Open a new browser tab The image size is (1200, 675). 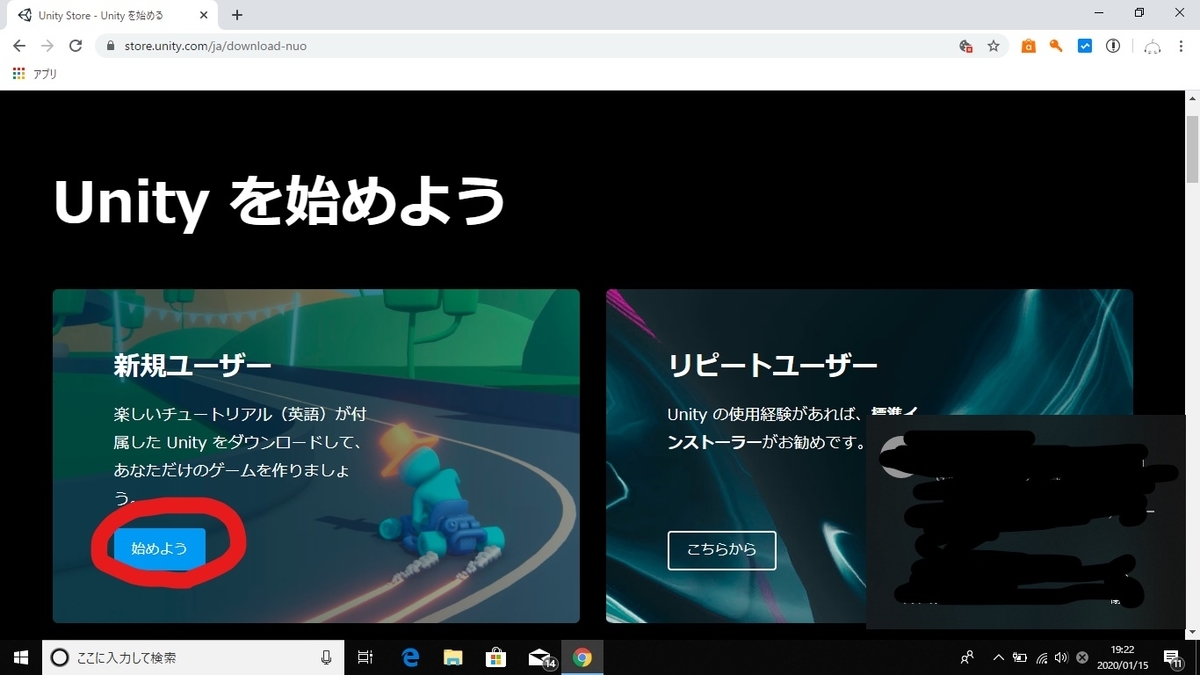(x=237, y=15)
